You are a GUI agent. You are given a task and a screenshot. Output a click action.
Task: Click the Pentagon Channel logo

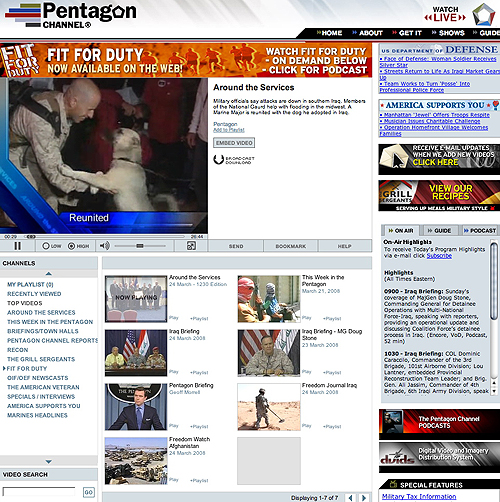(x=71, y=15)
